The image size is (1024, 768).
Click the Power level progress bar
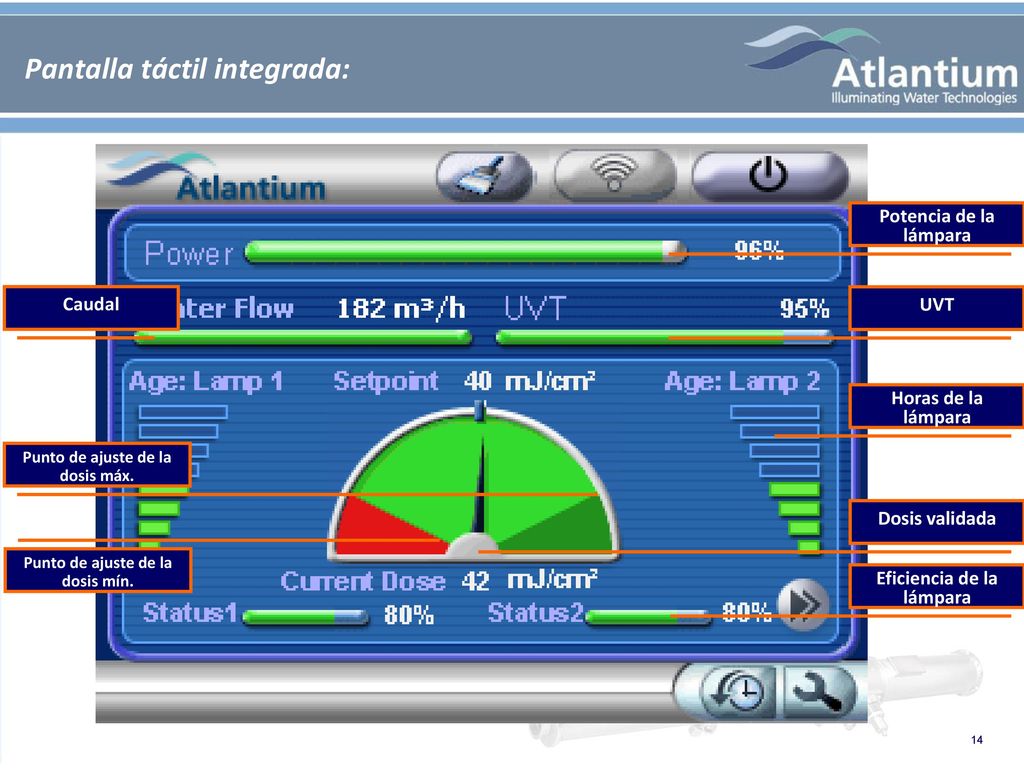(466, 252)
